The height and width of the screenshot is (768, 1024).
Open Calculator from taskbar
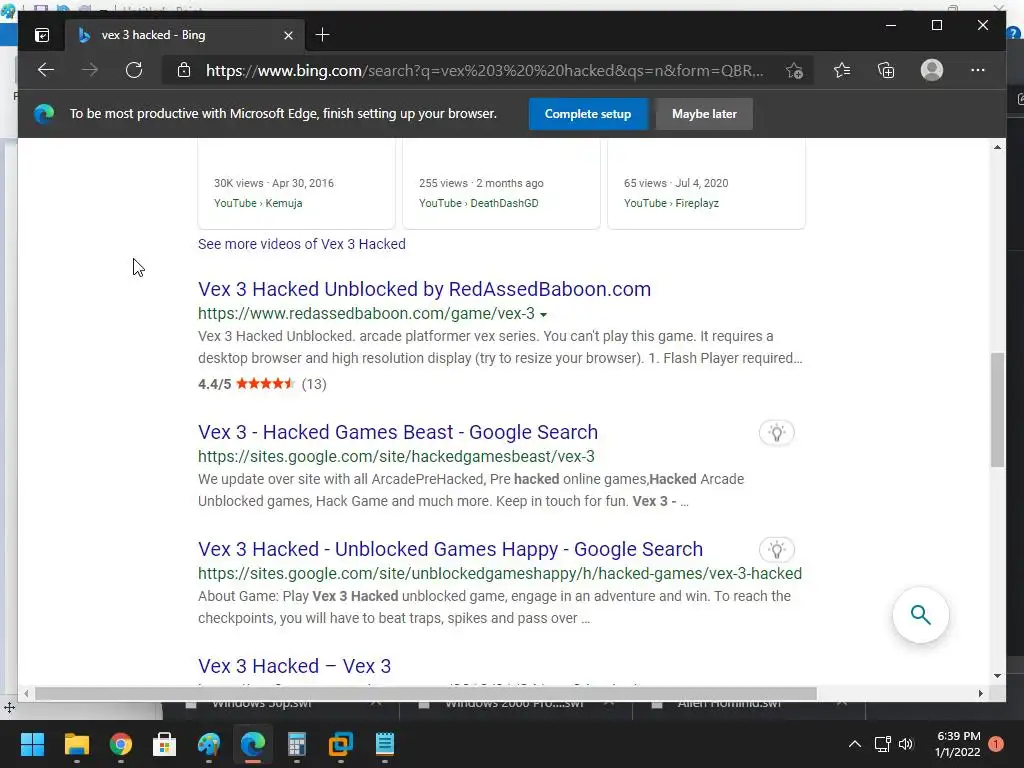coord(297,744)
